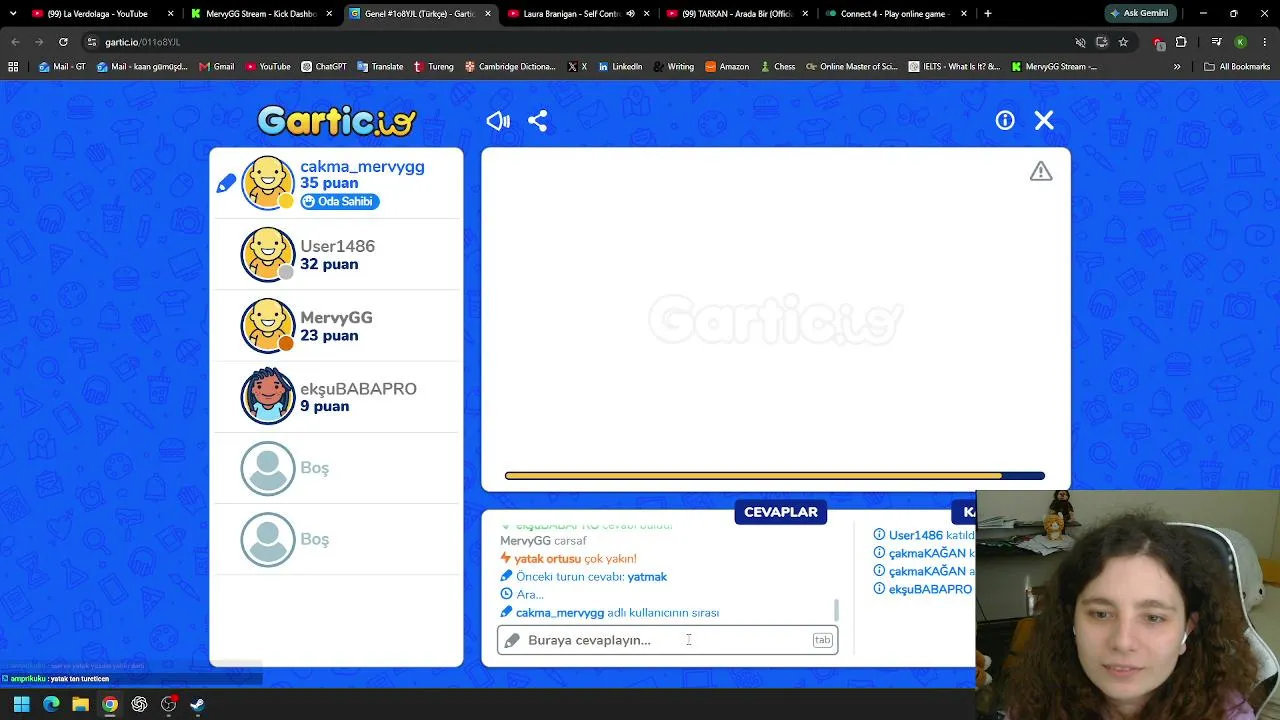The height and width of the screenshot is (720, 1280).
Task: Open ChatGPT app from the taskbar
Action: [x=139, y=704]
